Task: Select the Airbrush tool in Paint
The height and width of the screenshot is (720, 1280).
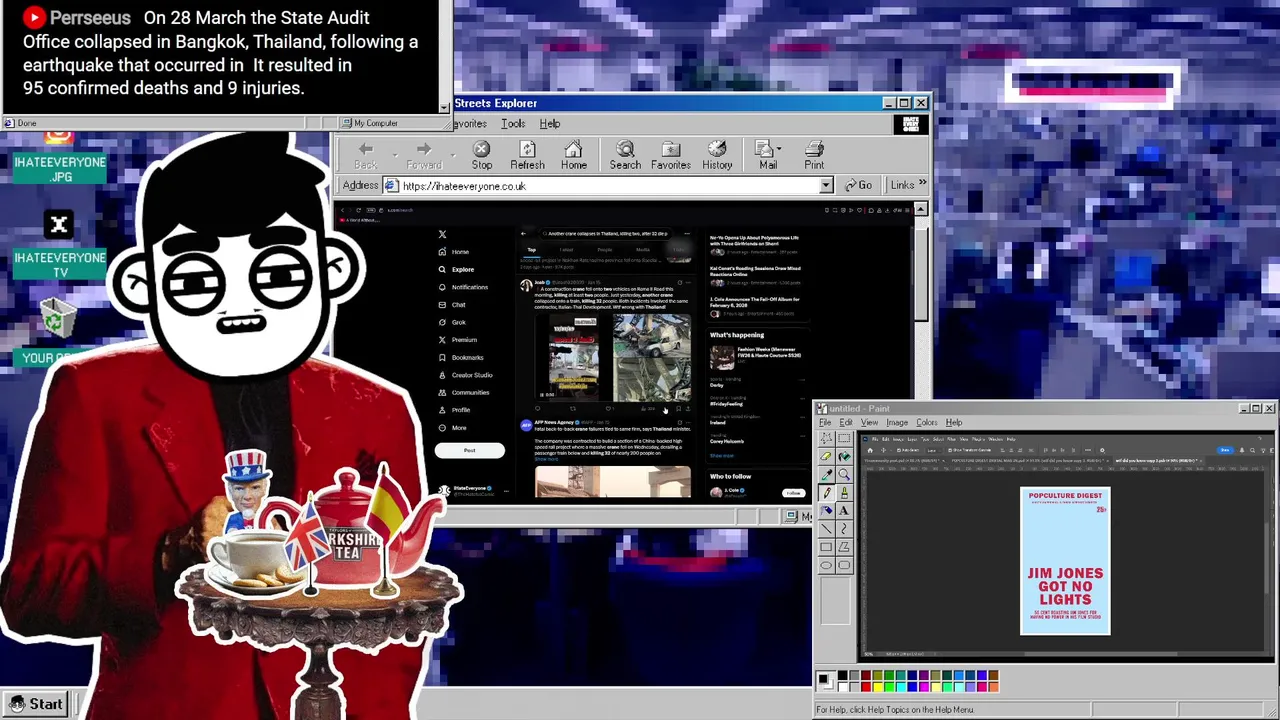Action: coord(826,510)
